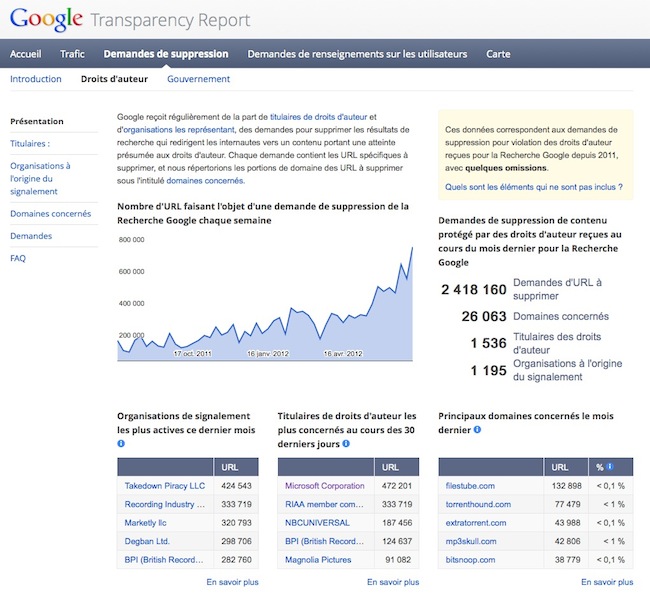
Task: Open the FAQ sidebar link
Action: click(x=18, y=258)
